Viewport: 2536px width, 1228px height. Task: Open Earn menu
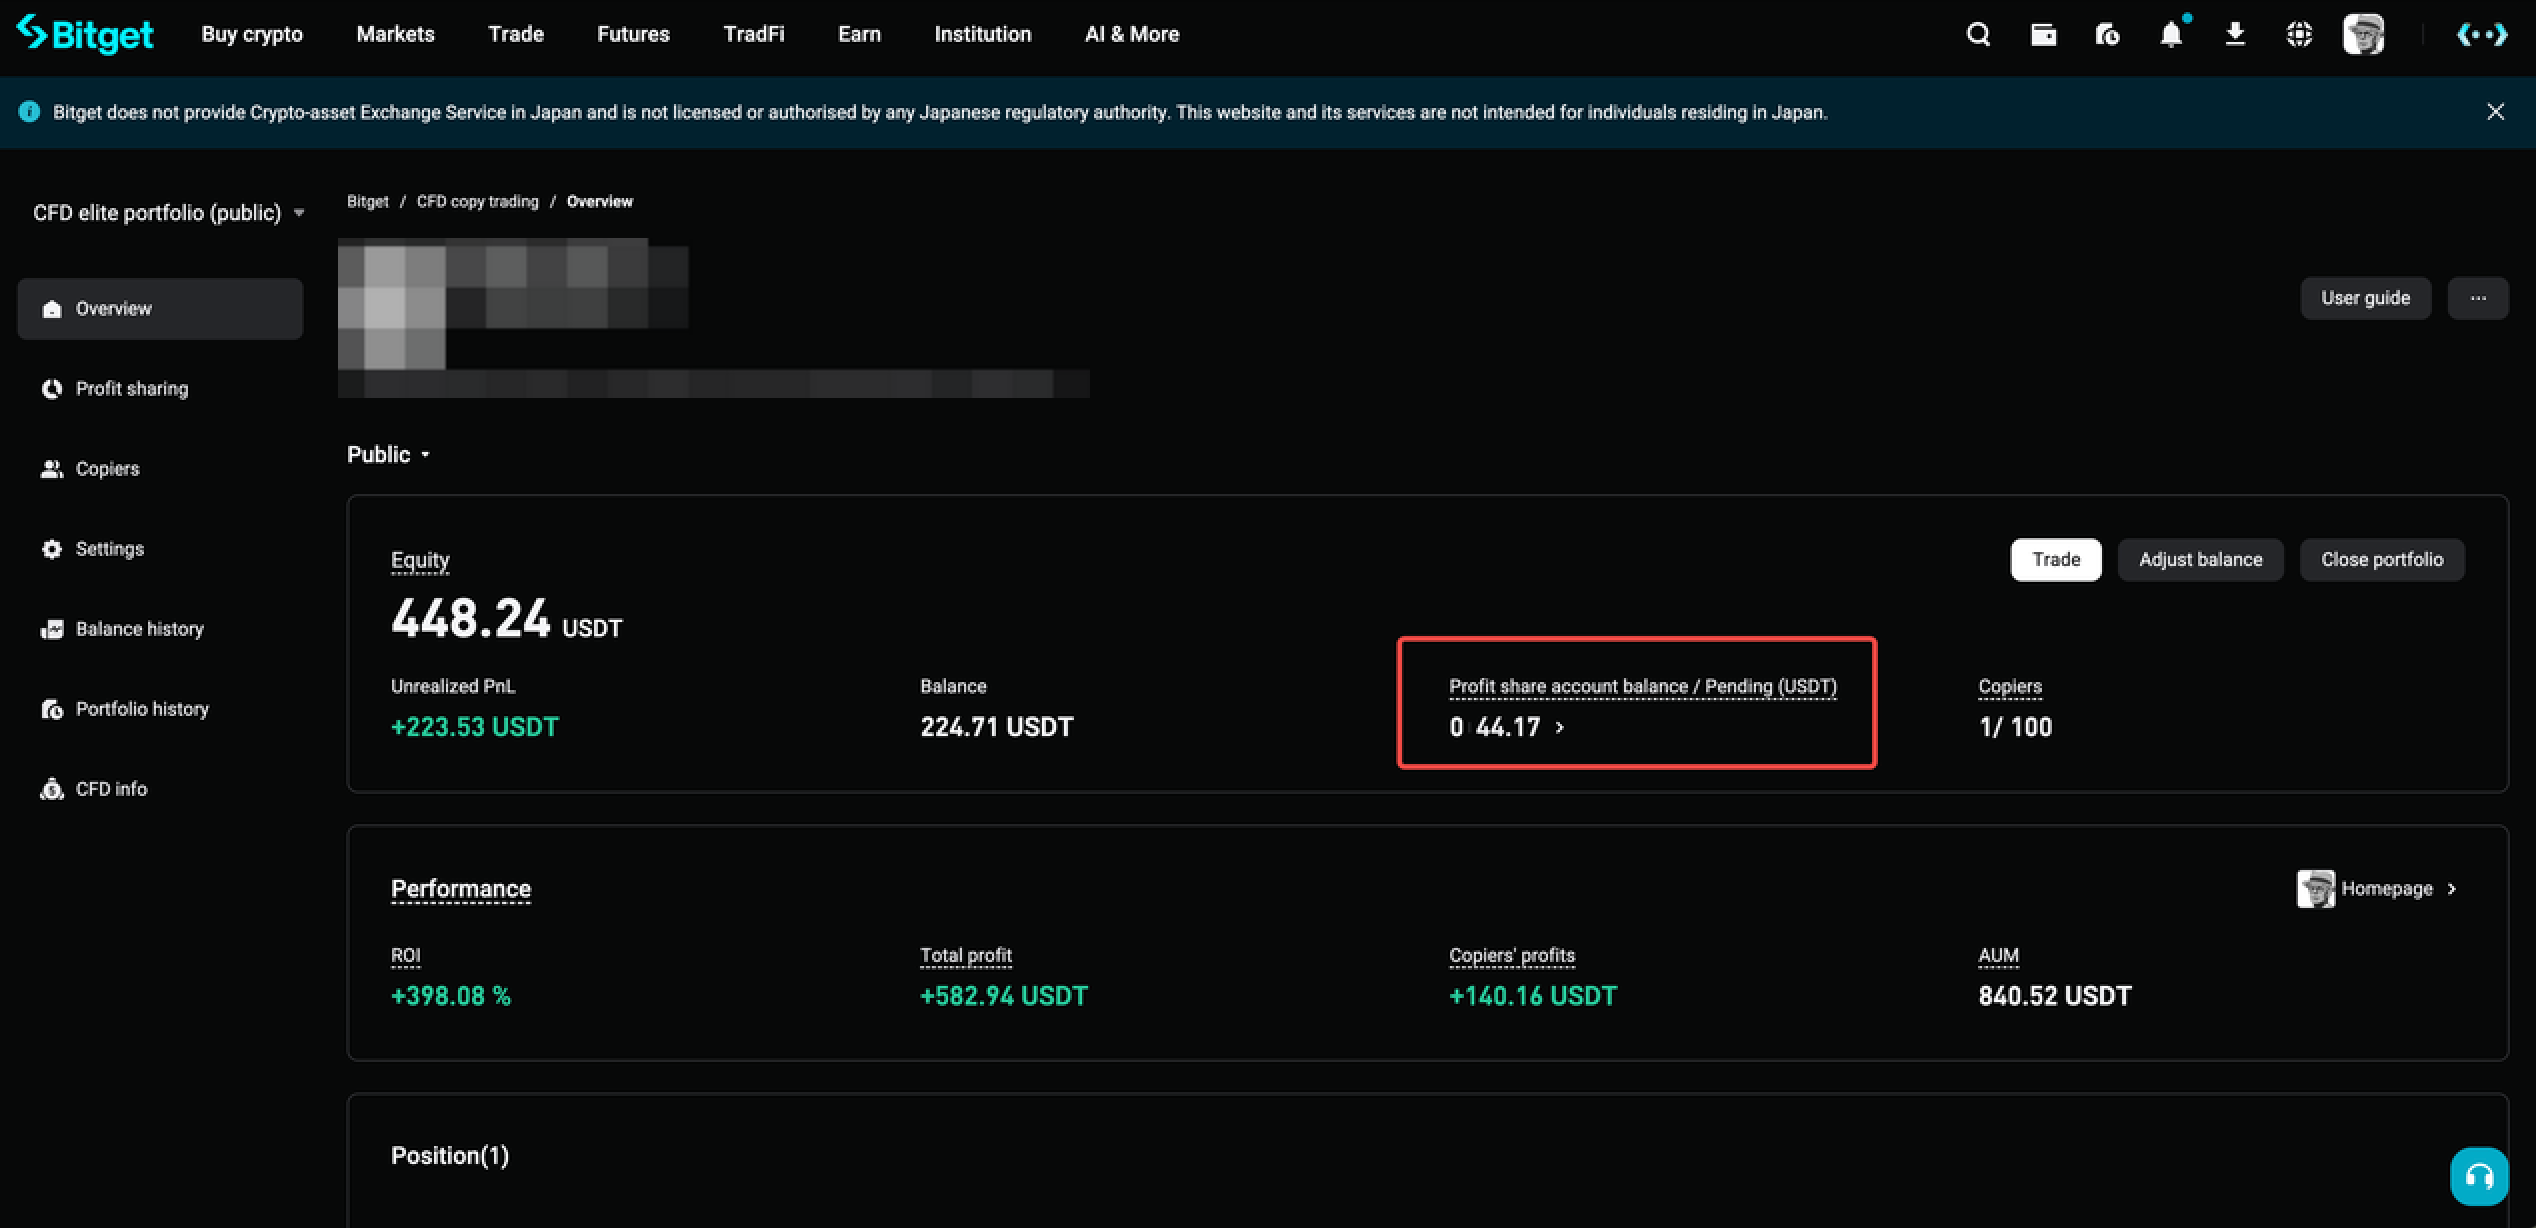pos(860,34)
